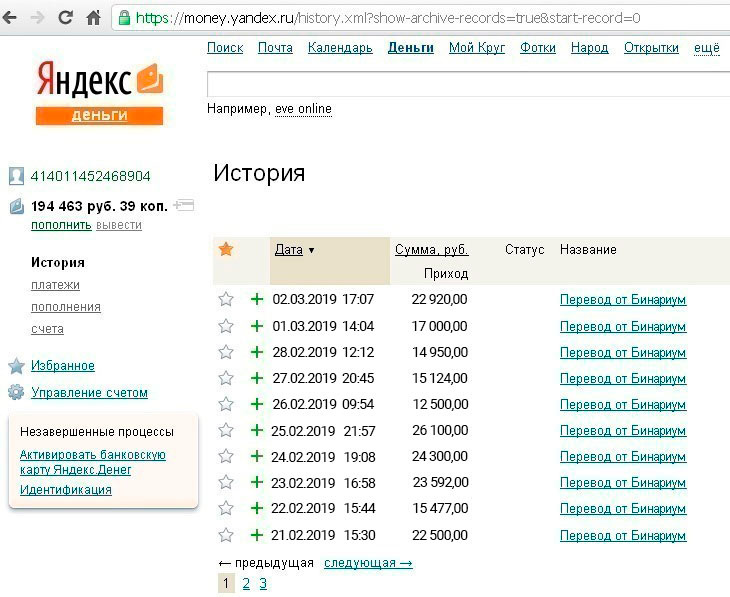Screen dimensions: 730x597
Task: Open the Идентификация link
Action: click(66, 490)
